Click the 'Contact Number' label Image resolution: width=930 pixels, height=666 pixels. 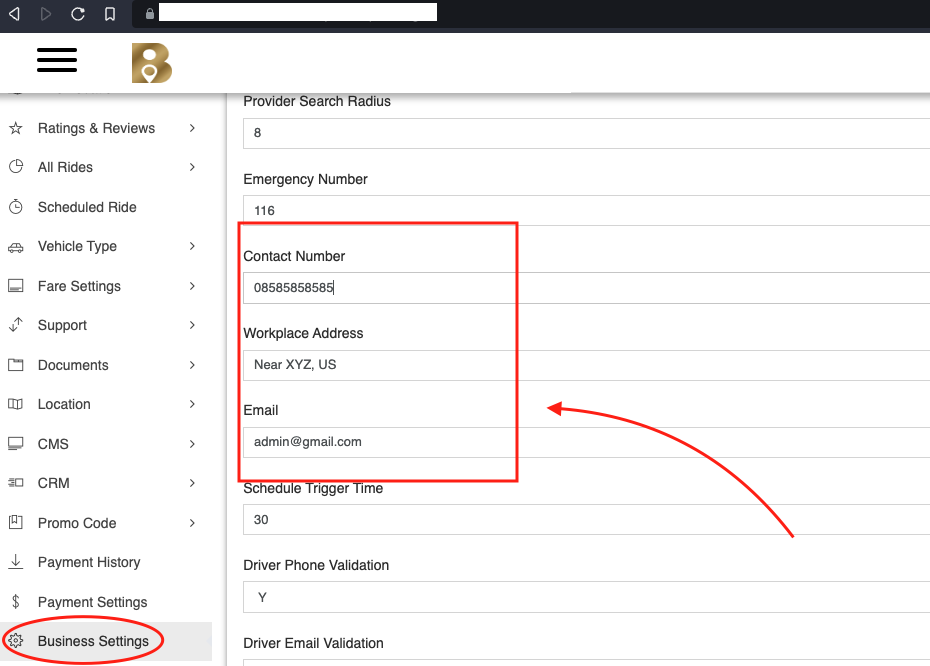coord(294,256)
